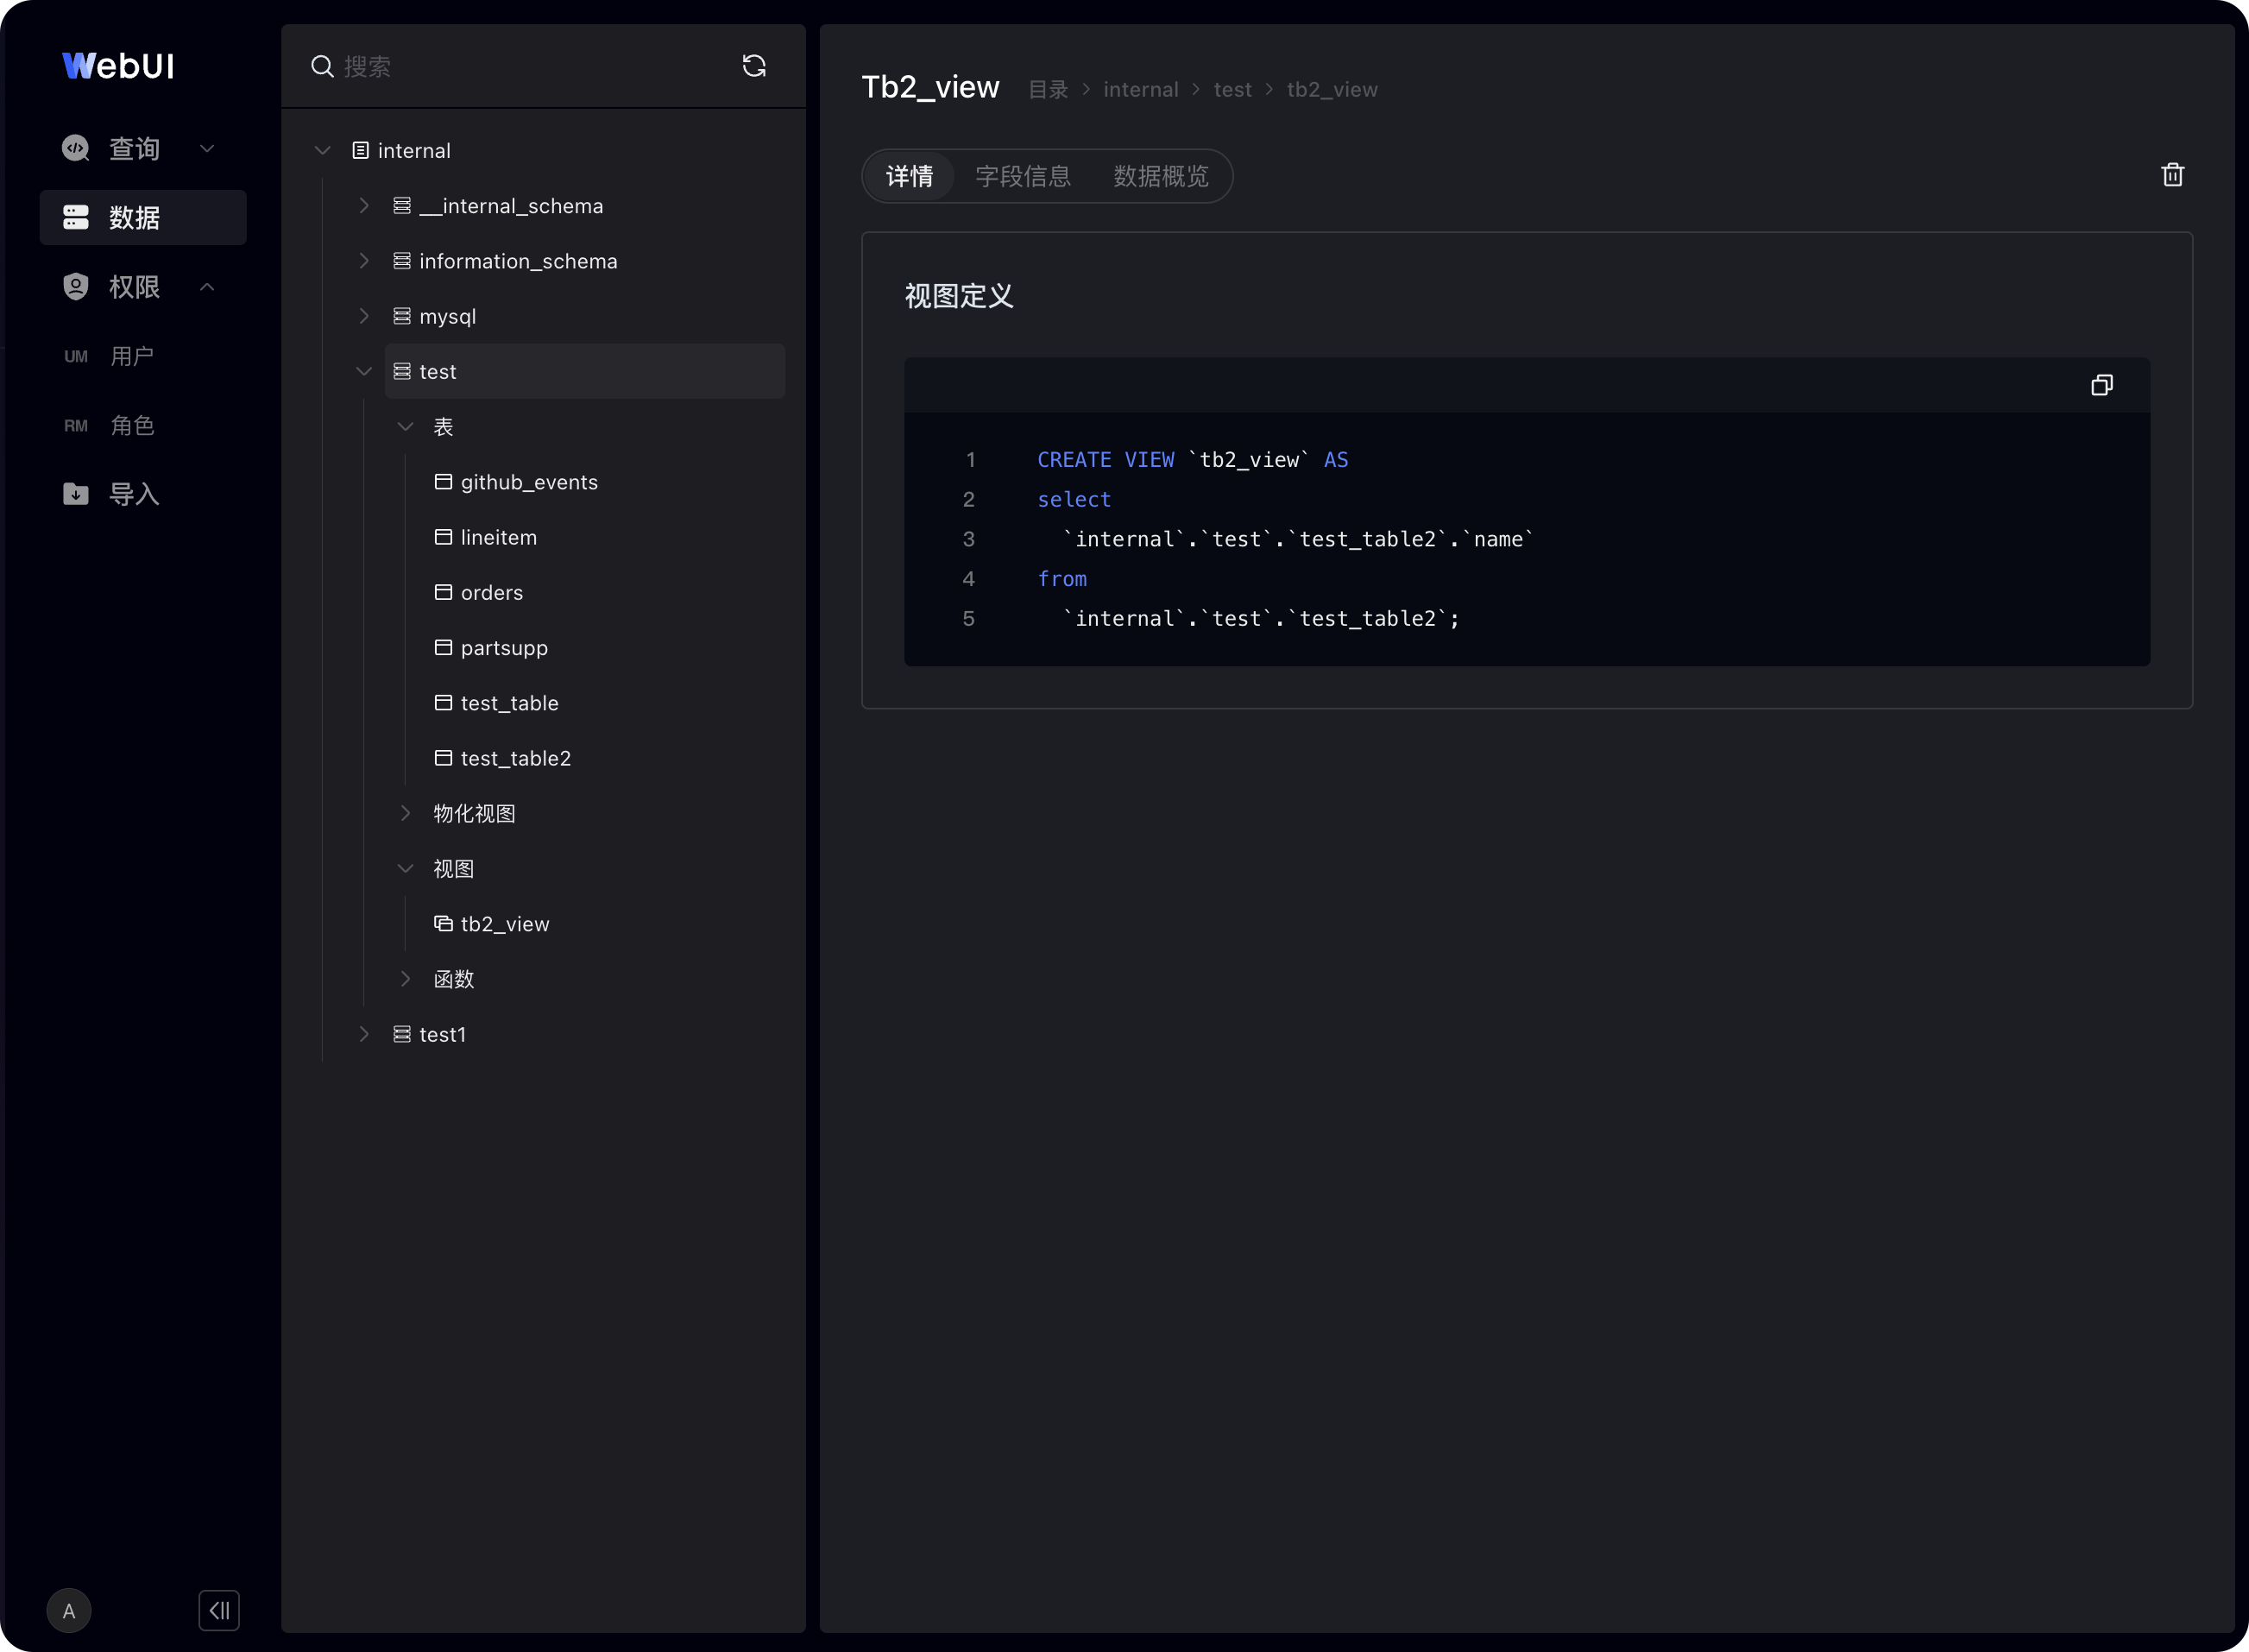Click the 目录 breadcrumb link

(x=1048, y=90)
